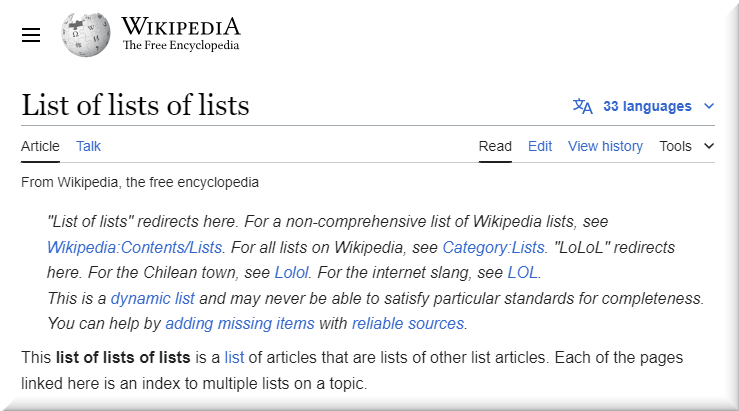Image resolution: width=739 pixels, height=411 pixels.
Task: Click the list link in intro sentence
Action: (x=234, y=357)
